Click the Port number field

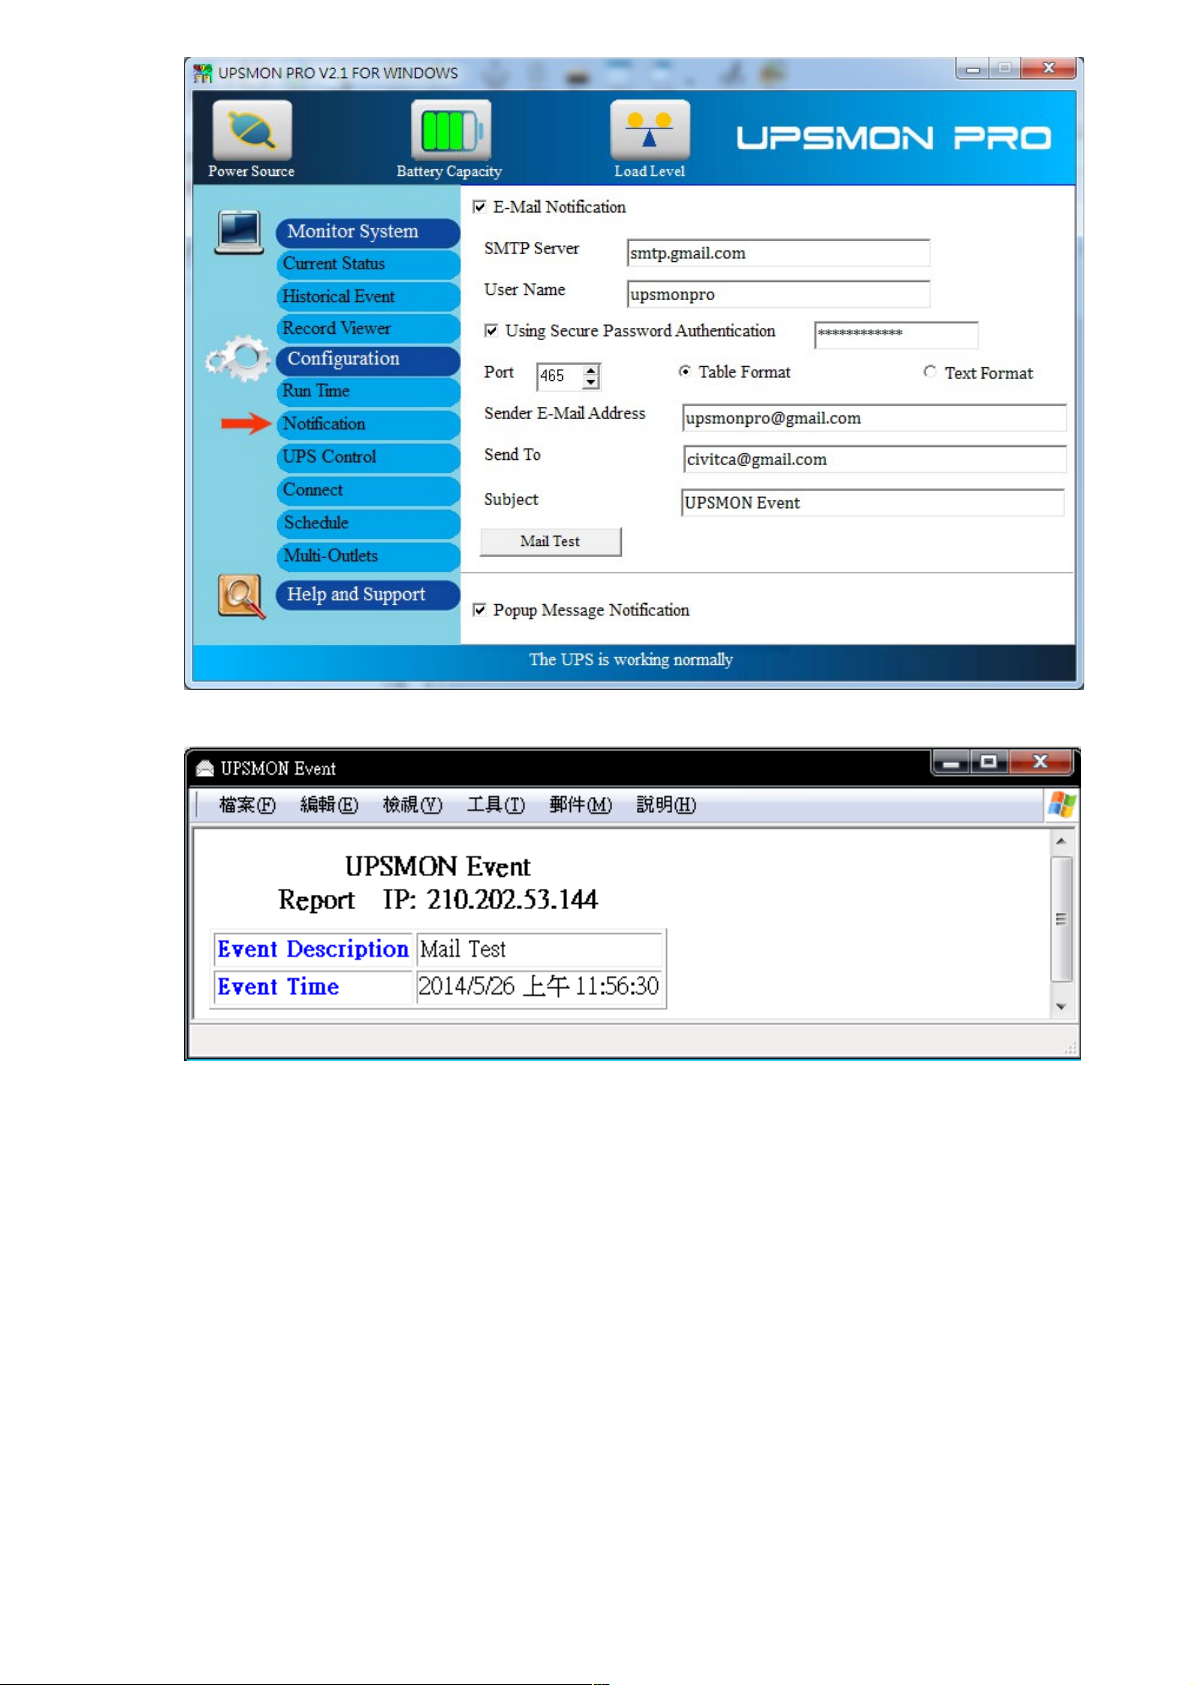pos(560,376)
